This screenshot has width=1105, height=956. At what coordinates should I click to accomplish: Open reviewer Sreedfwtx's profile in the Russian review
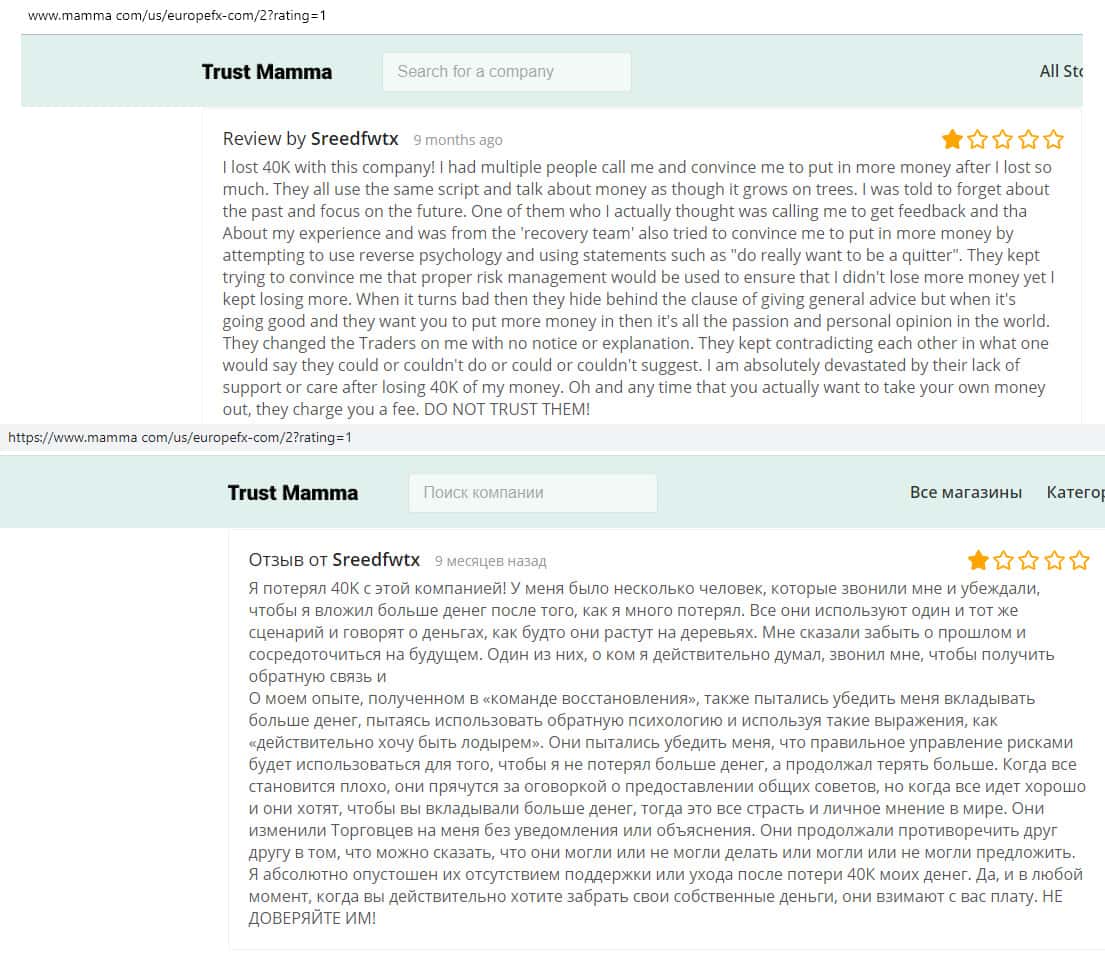[x=376, y=560]
